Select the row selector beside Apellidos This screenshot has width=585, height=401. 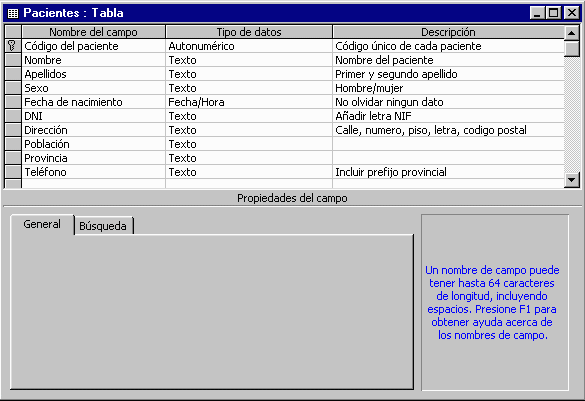[x=13, y=74]
